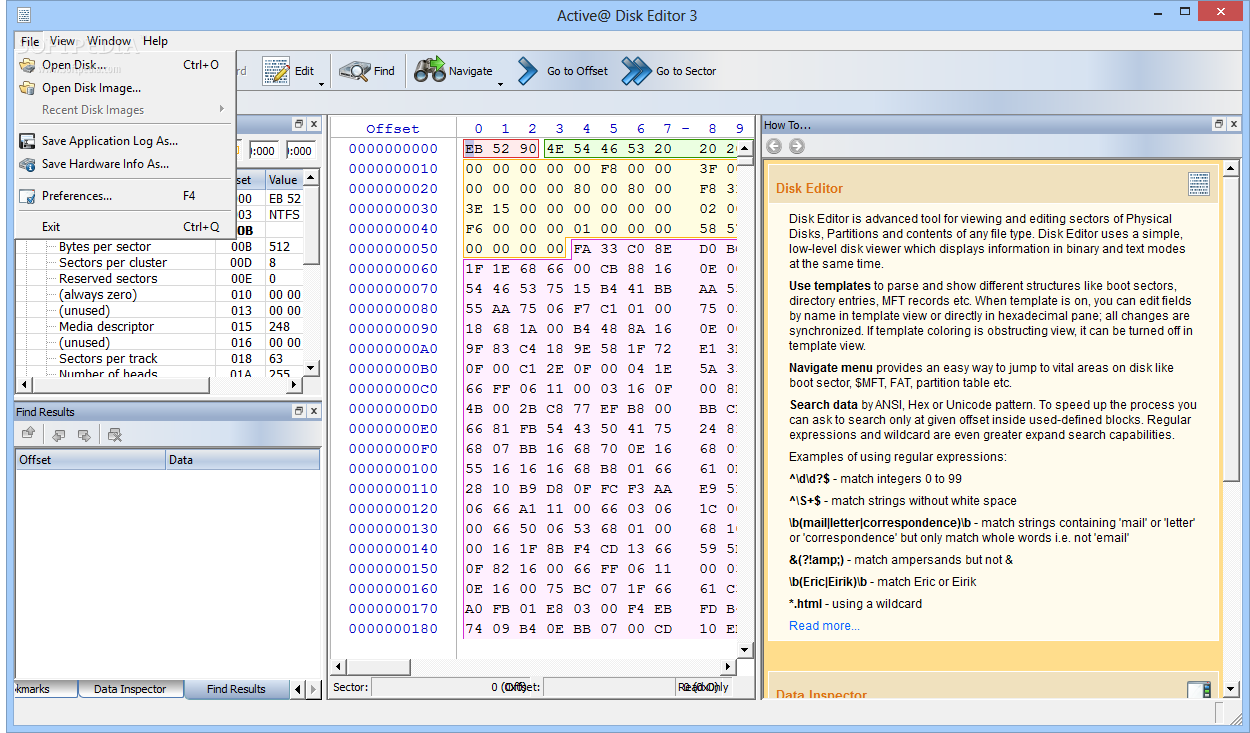1250x733 pixels.
Task: Click the first icon in Find Results toolbar
Action: pos(29,434)
